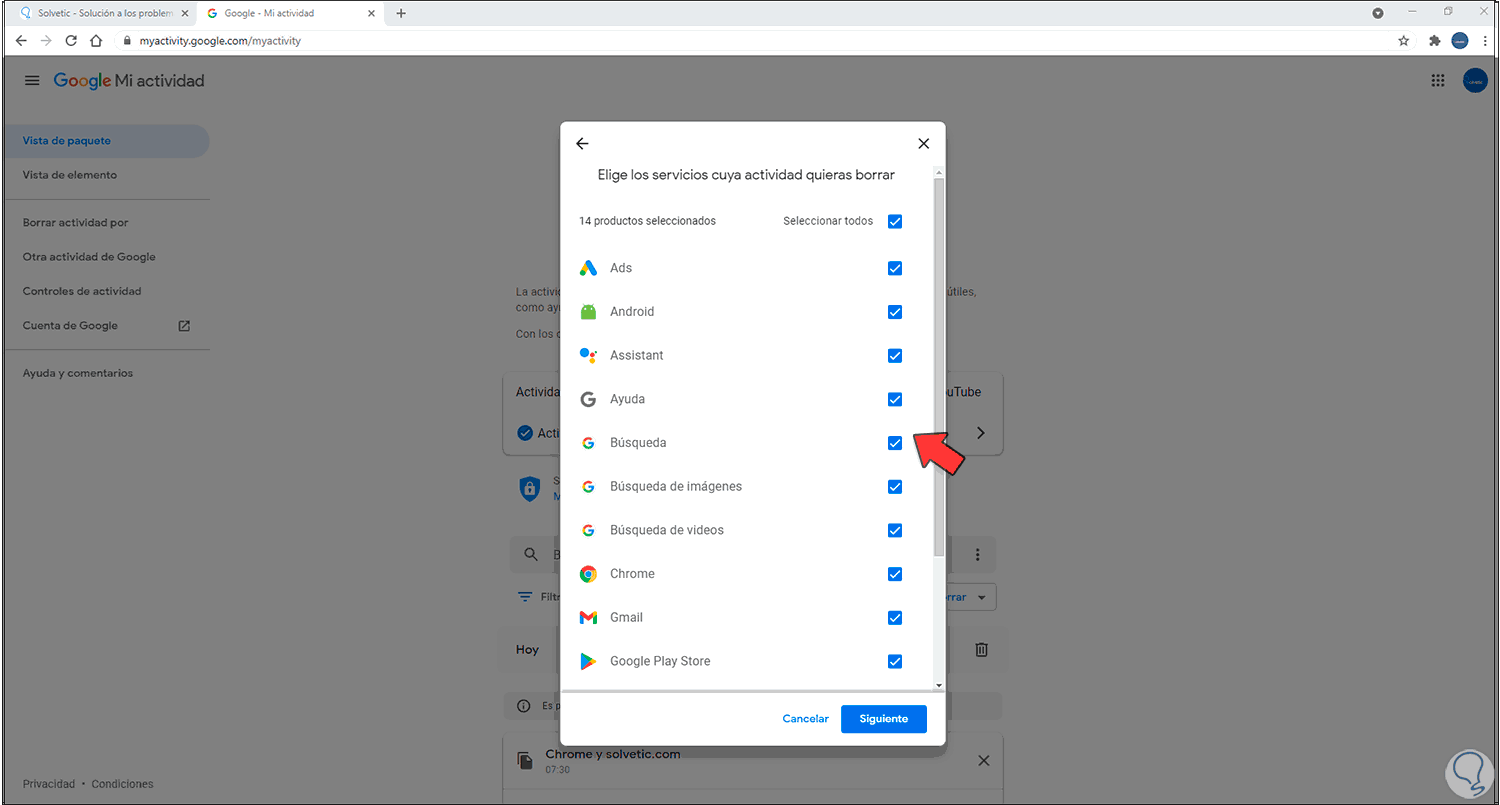This screenshot has width=1500, height=805.
Task: Switch to the Solvetic browser tab
Action: pyautogui.click(x=103, y=13)
